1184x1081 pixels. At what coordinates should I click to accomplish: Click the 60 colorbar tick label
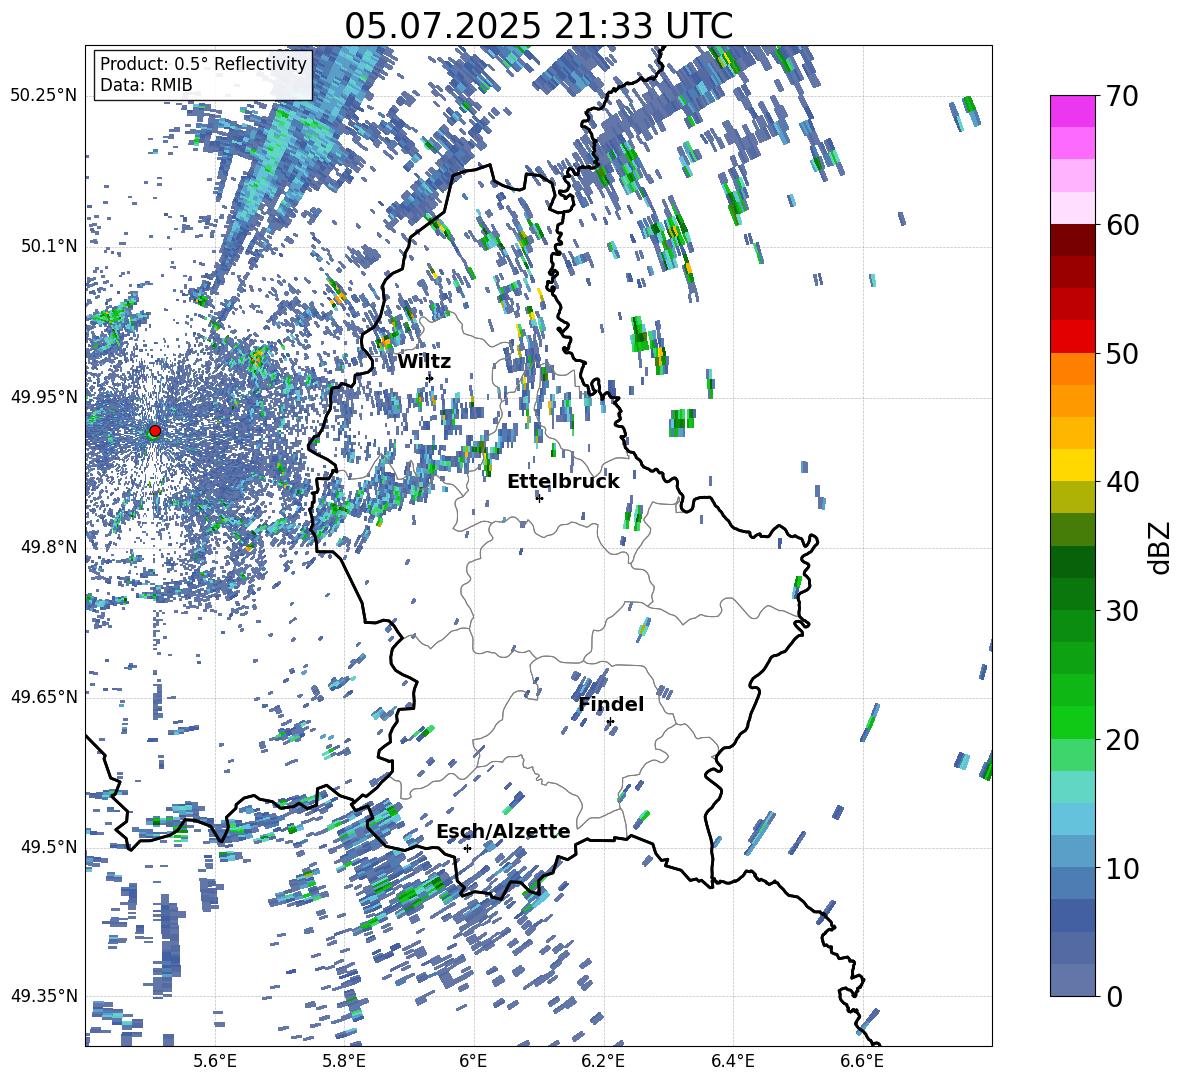(1121, 225)
